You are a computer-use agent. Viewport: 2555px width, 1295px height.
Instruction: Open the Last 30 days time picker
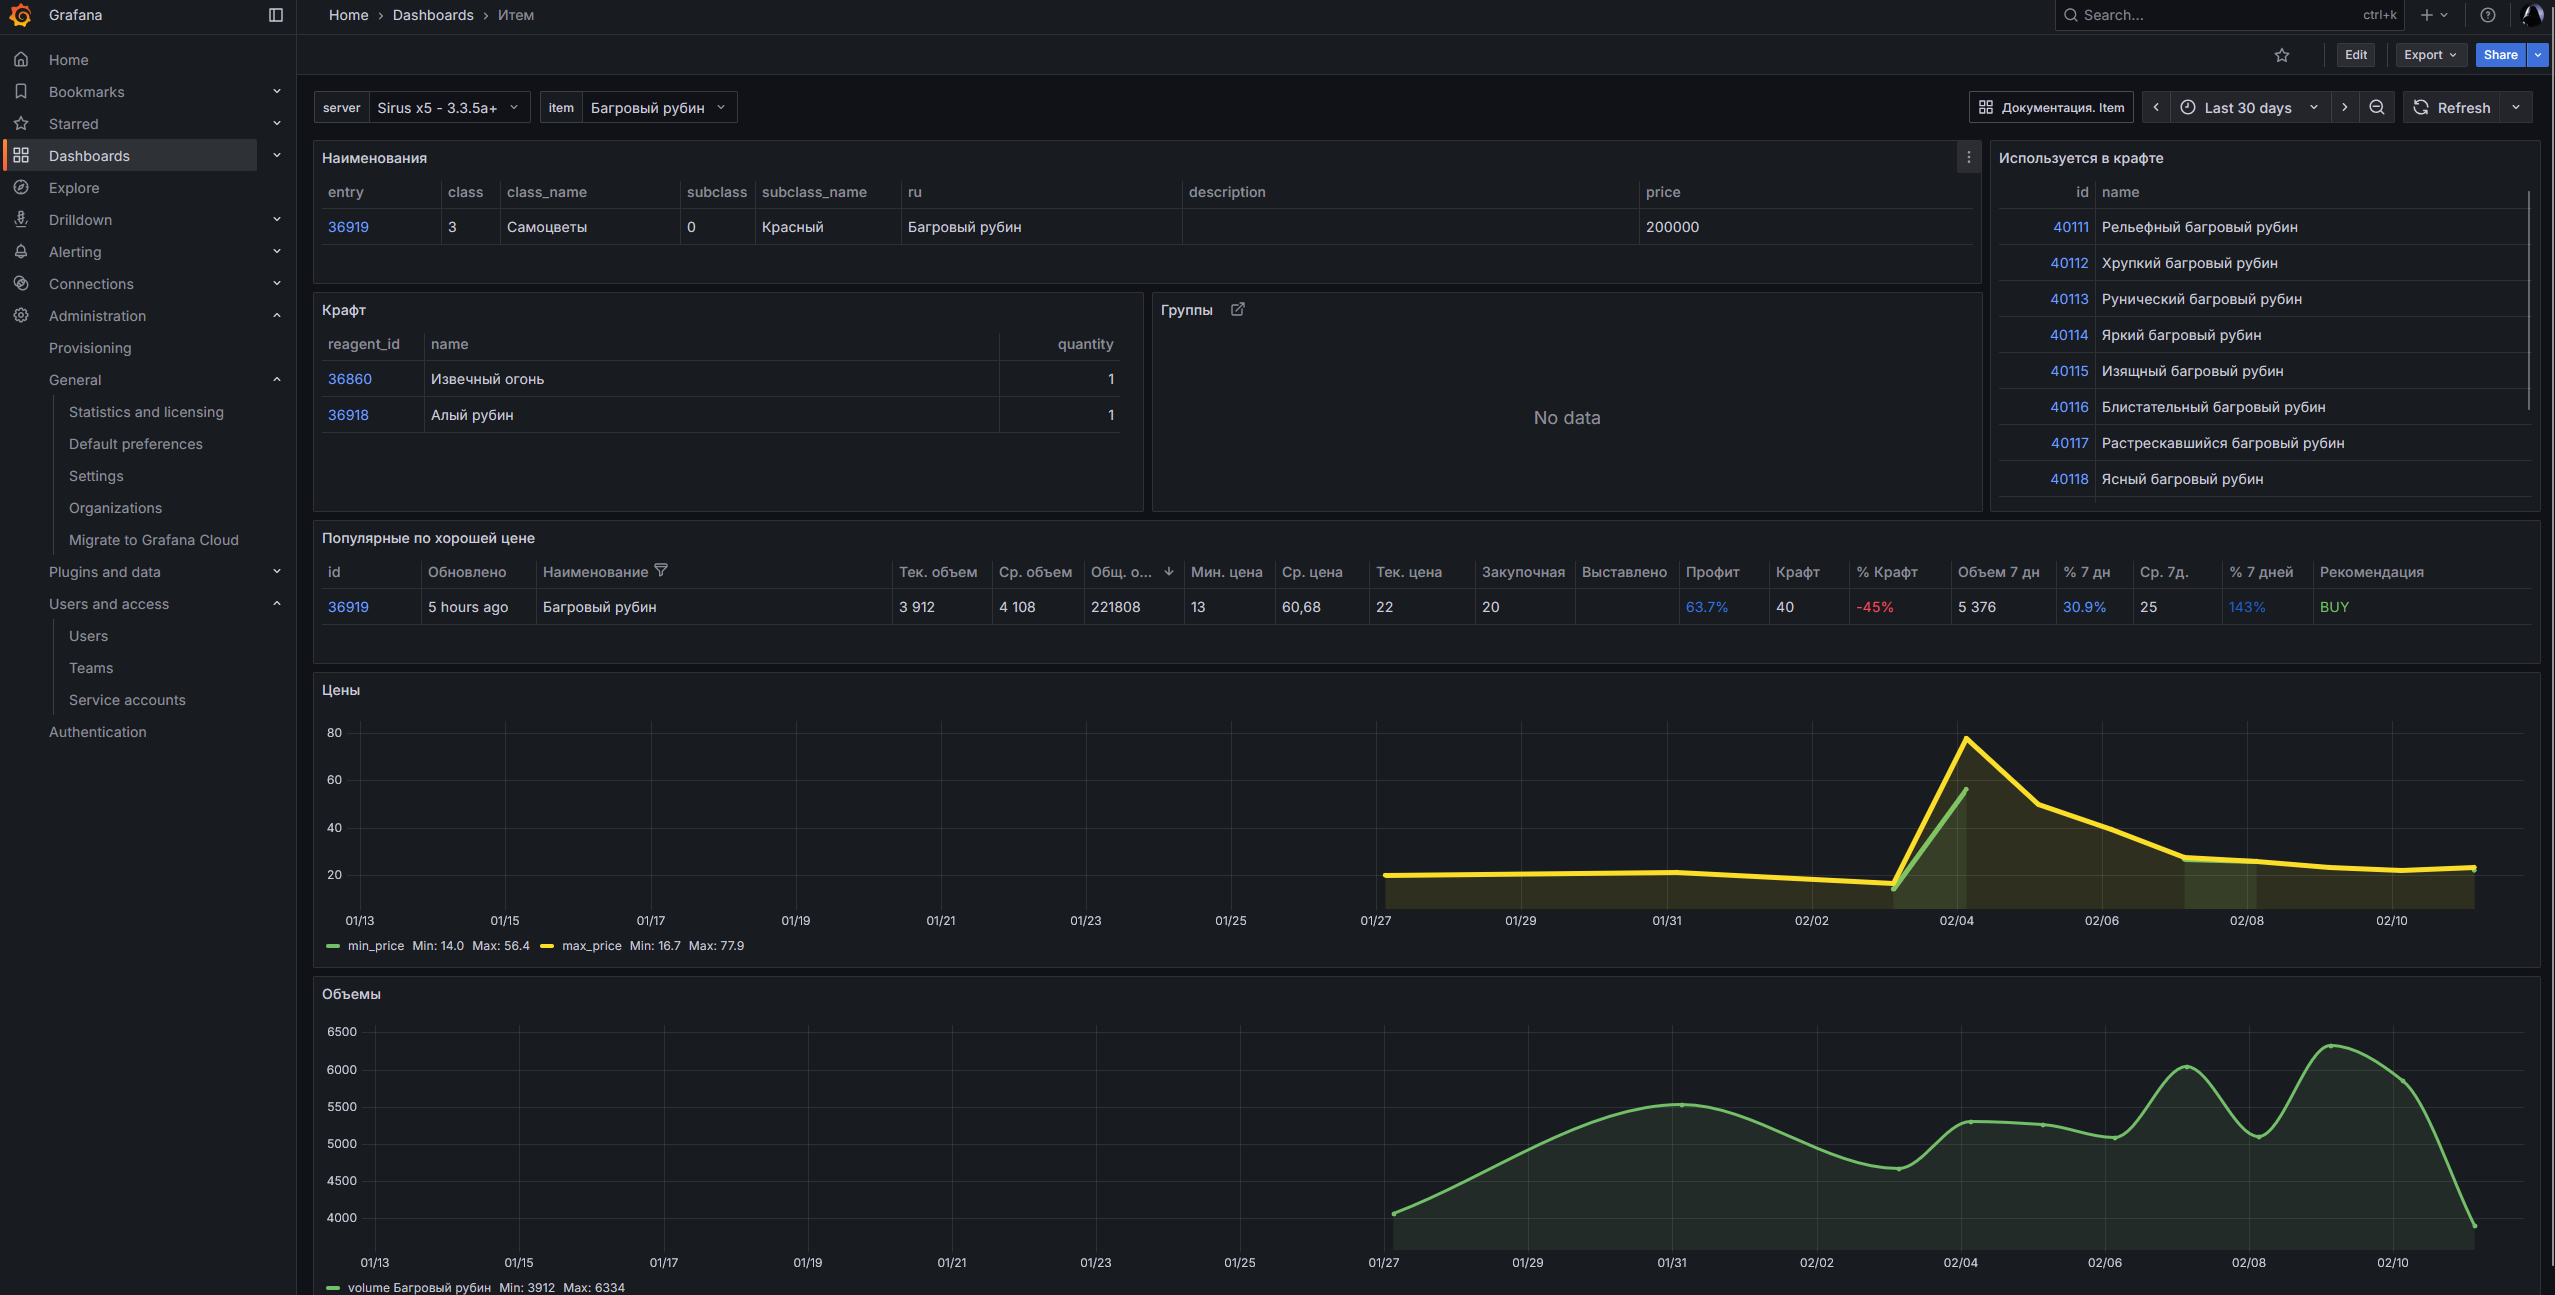2247,107
